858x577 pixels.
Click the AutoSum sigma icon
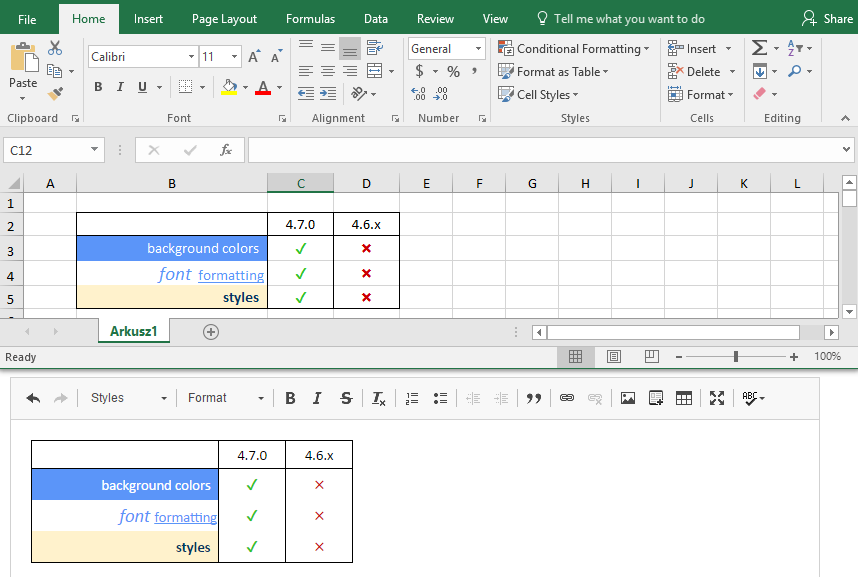(759, 48)
